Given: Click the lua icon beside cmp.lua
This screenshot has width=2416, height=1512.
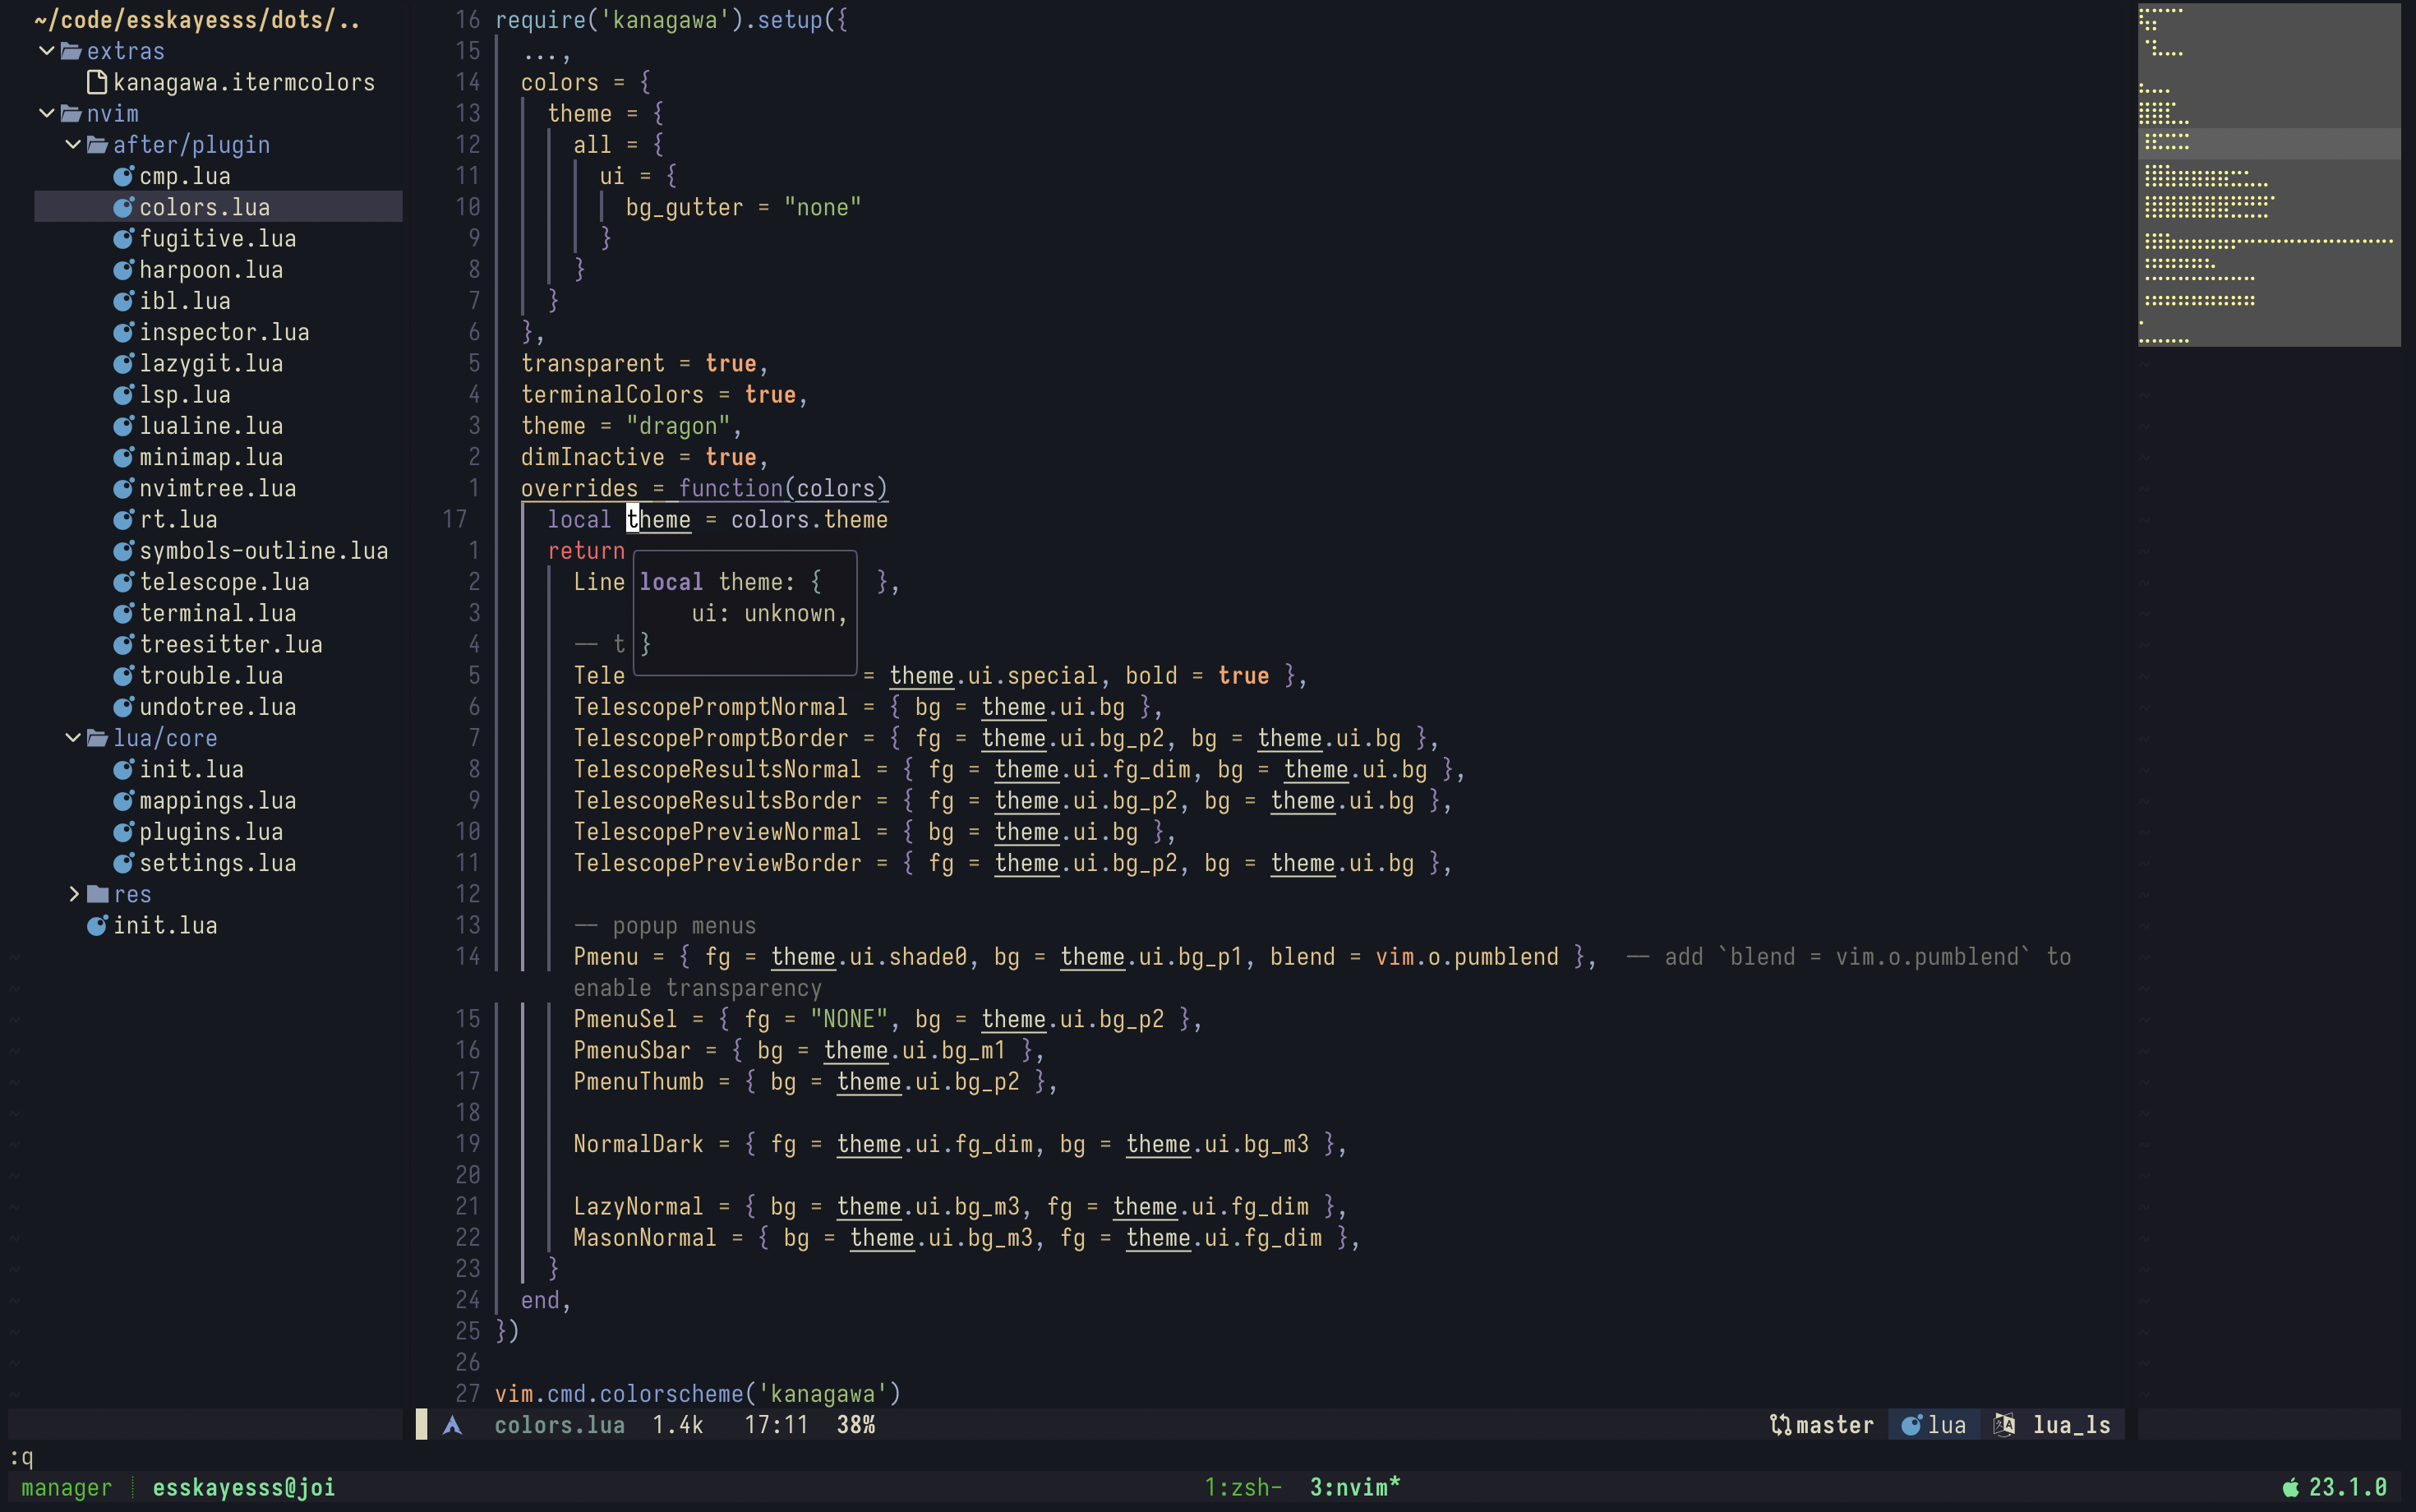Looking at the screenshot, I should pos(123,176).
